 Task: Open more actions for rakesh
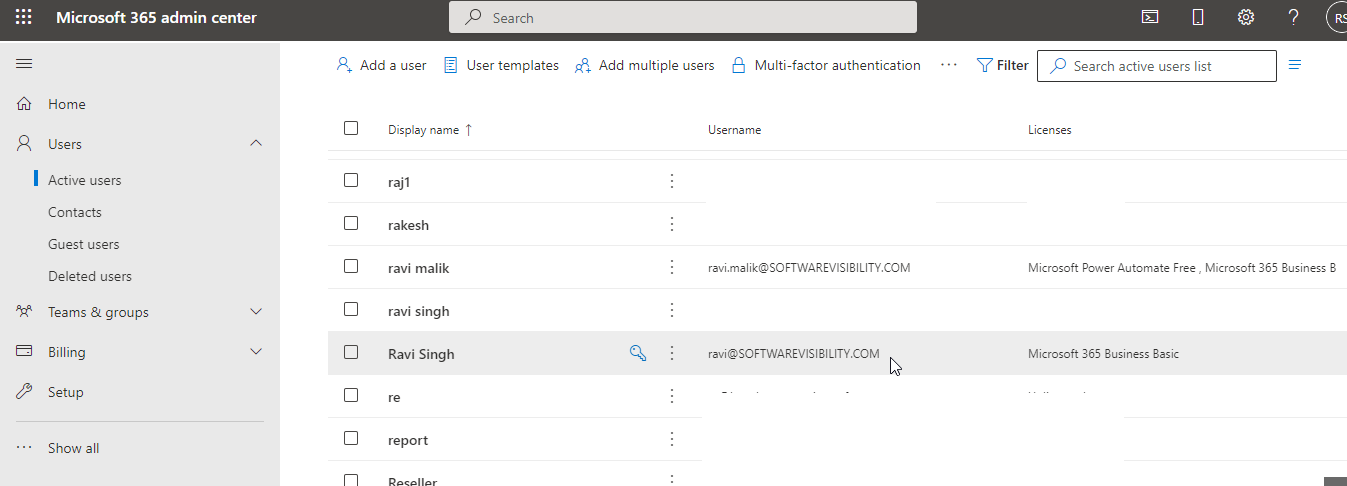tap(672, 224)
